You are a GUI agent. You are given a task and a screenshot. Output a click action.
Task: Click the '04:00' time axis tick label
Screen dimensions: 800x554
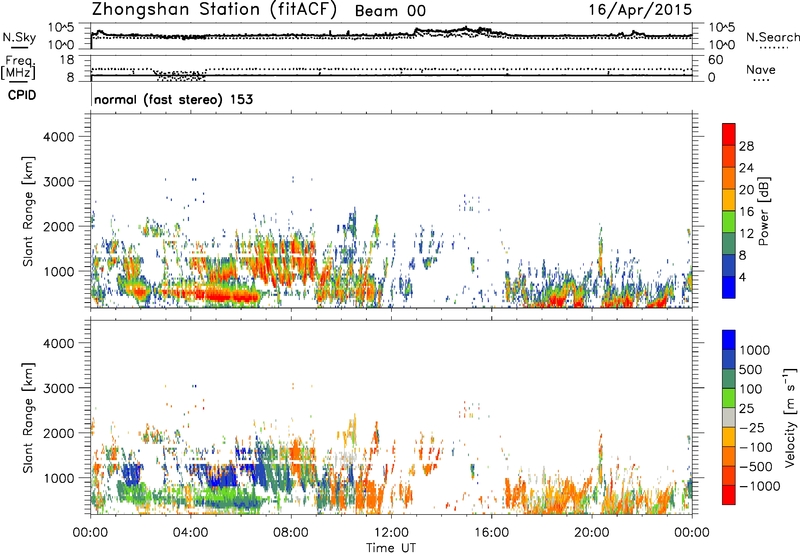191,533
